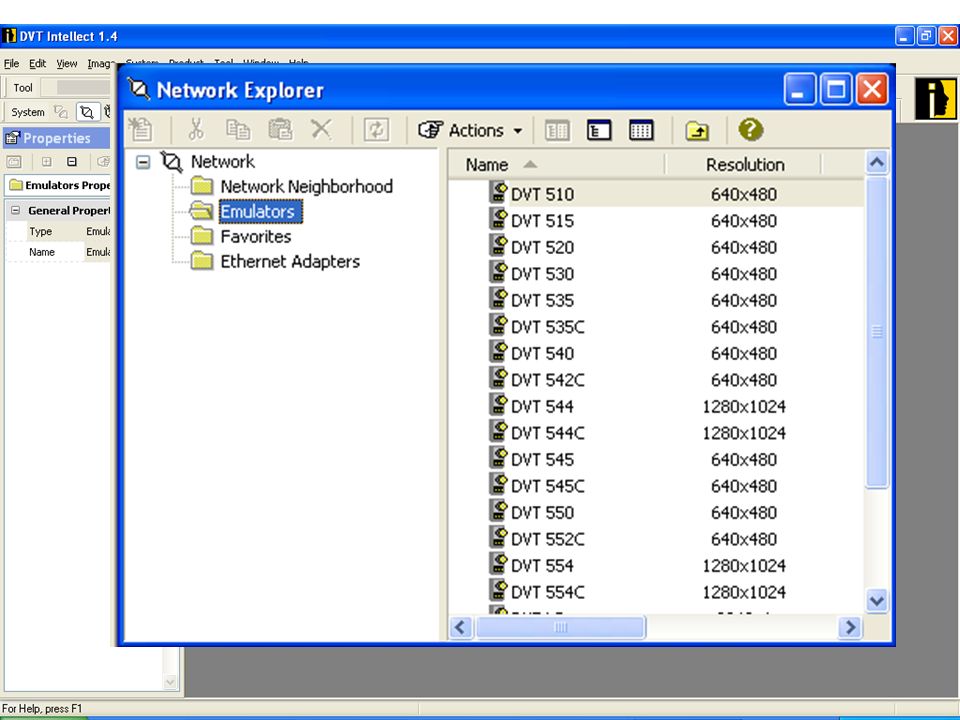
Task: Click the Delete X icon in toolbar
Action: 321,130
